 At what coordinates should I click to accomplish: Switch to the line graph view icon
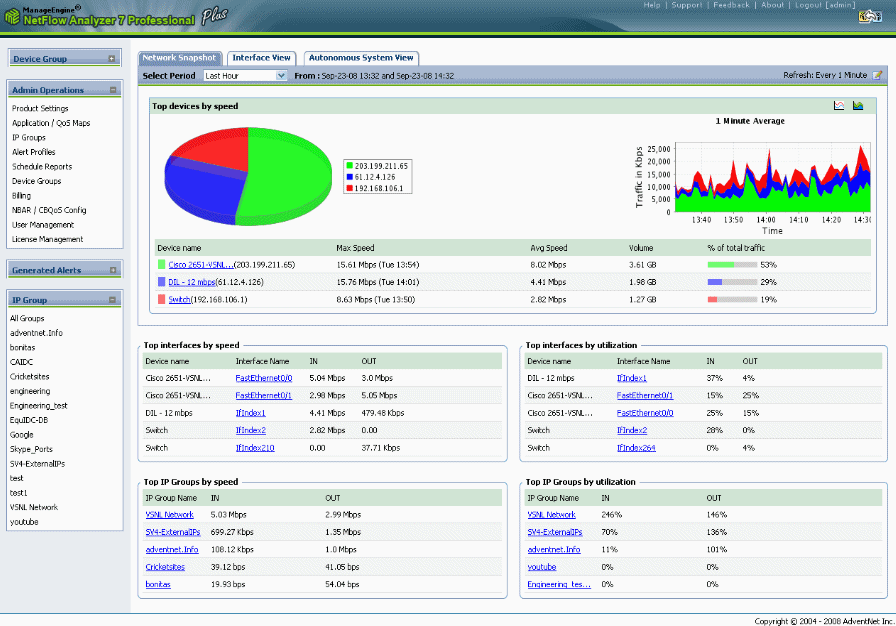click(838, 106)
